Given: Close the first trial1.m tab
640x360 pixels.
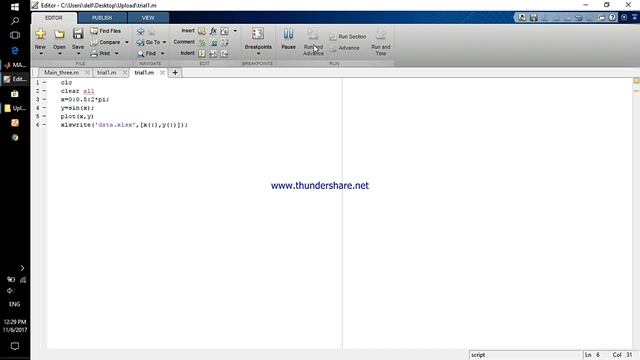Looking at the screenshot, I should (x=125, y=73).
